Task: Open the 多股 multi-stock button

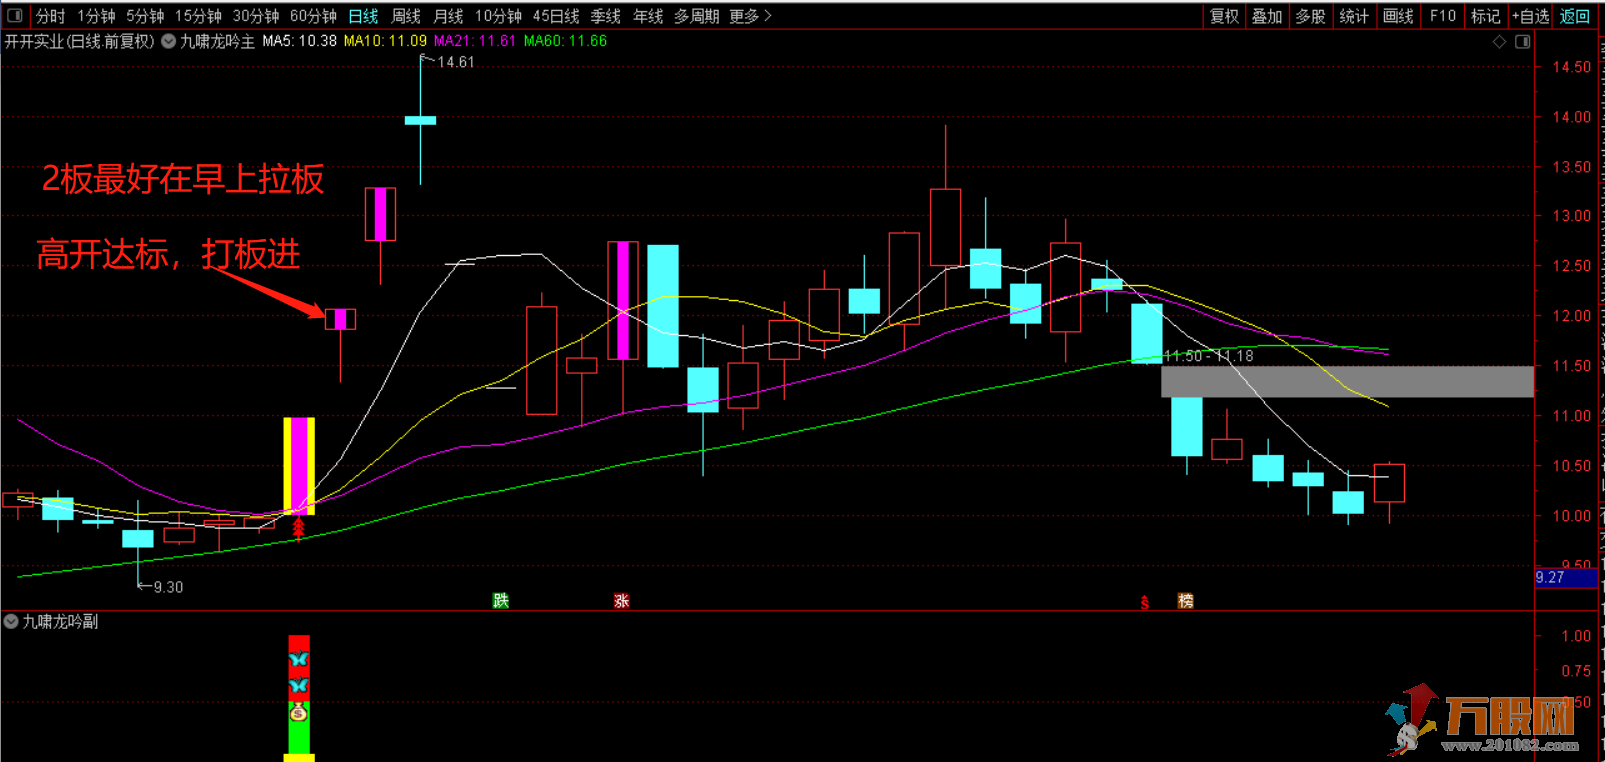Action: tap(1310, 16)
